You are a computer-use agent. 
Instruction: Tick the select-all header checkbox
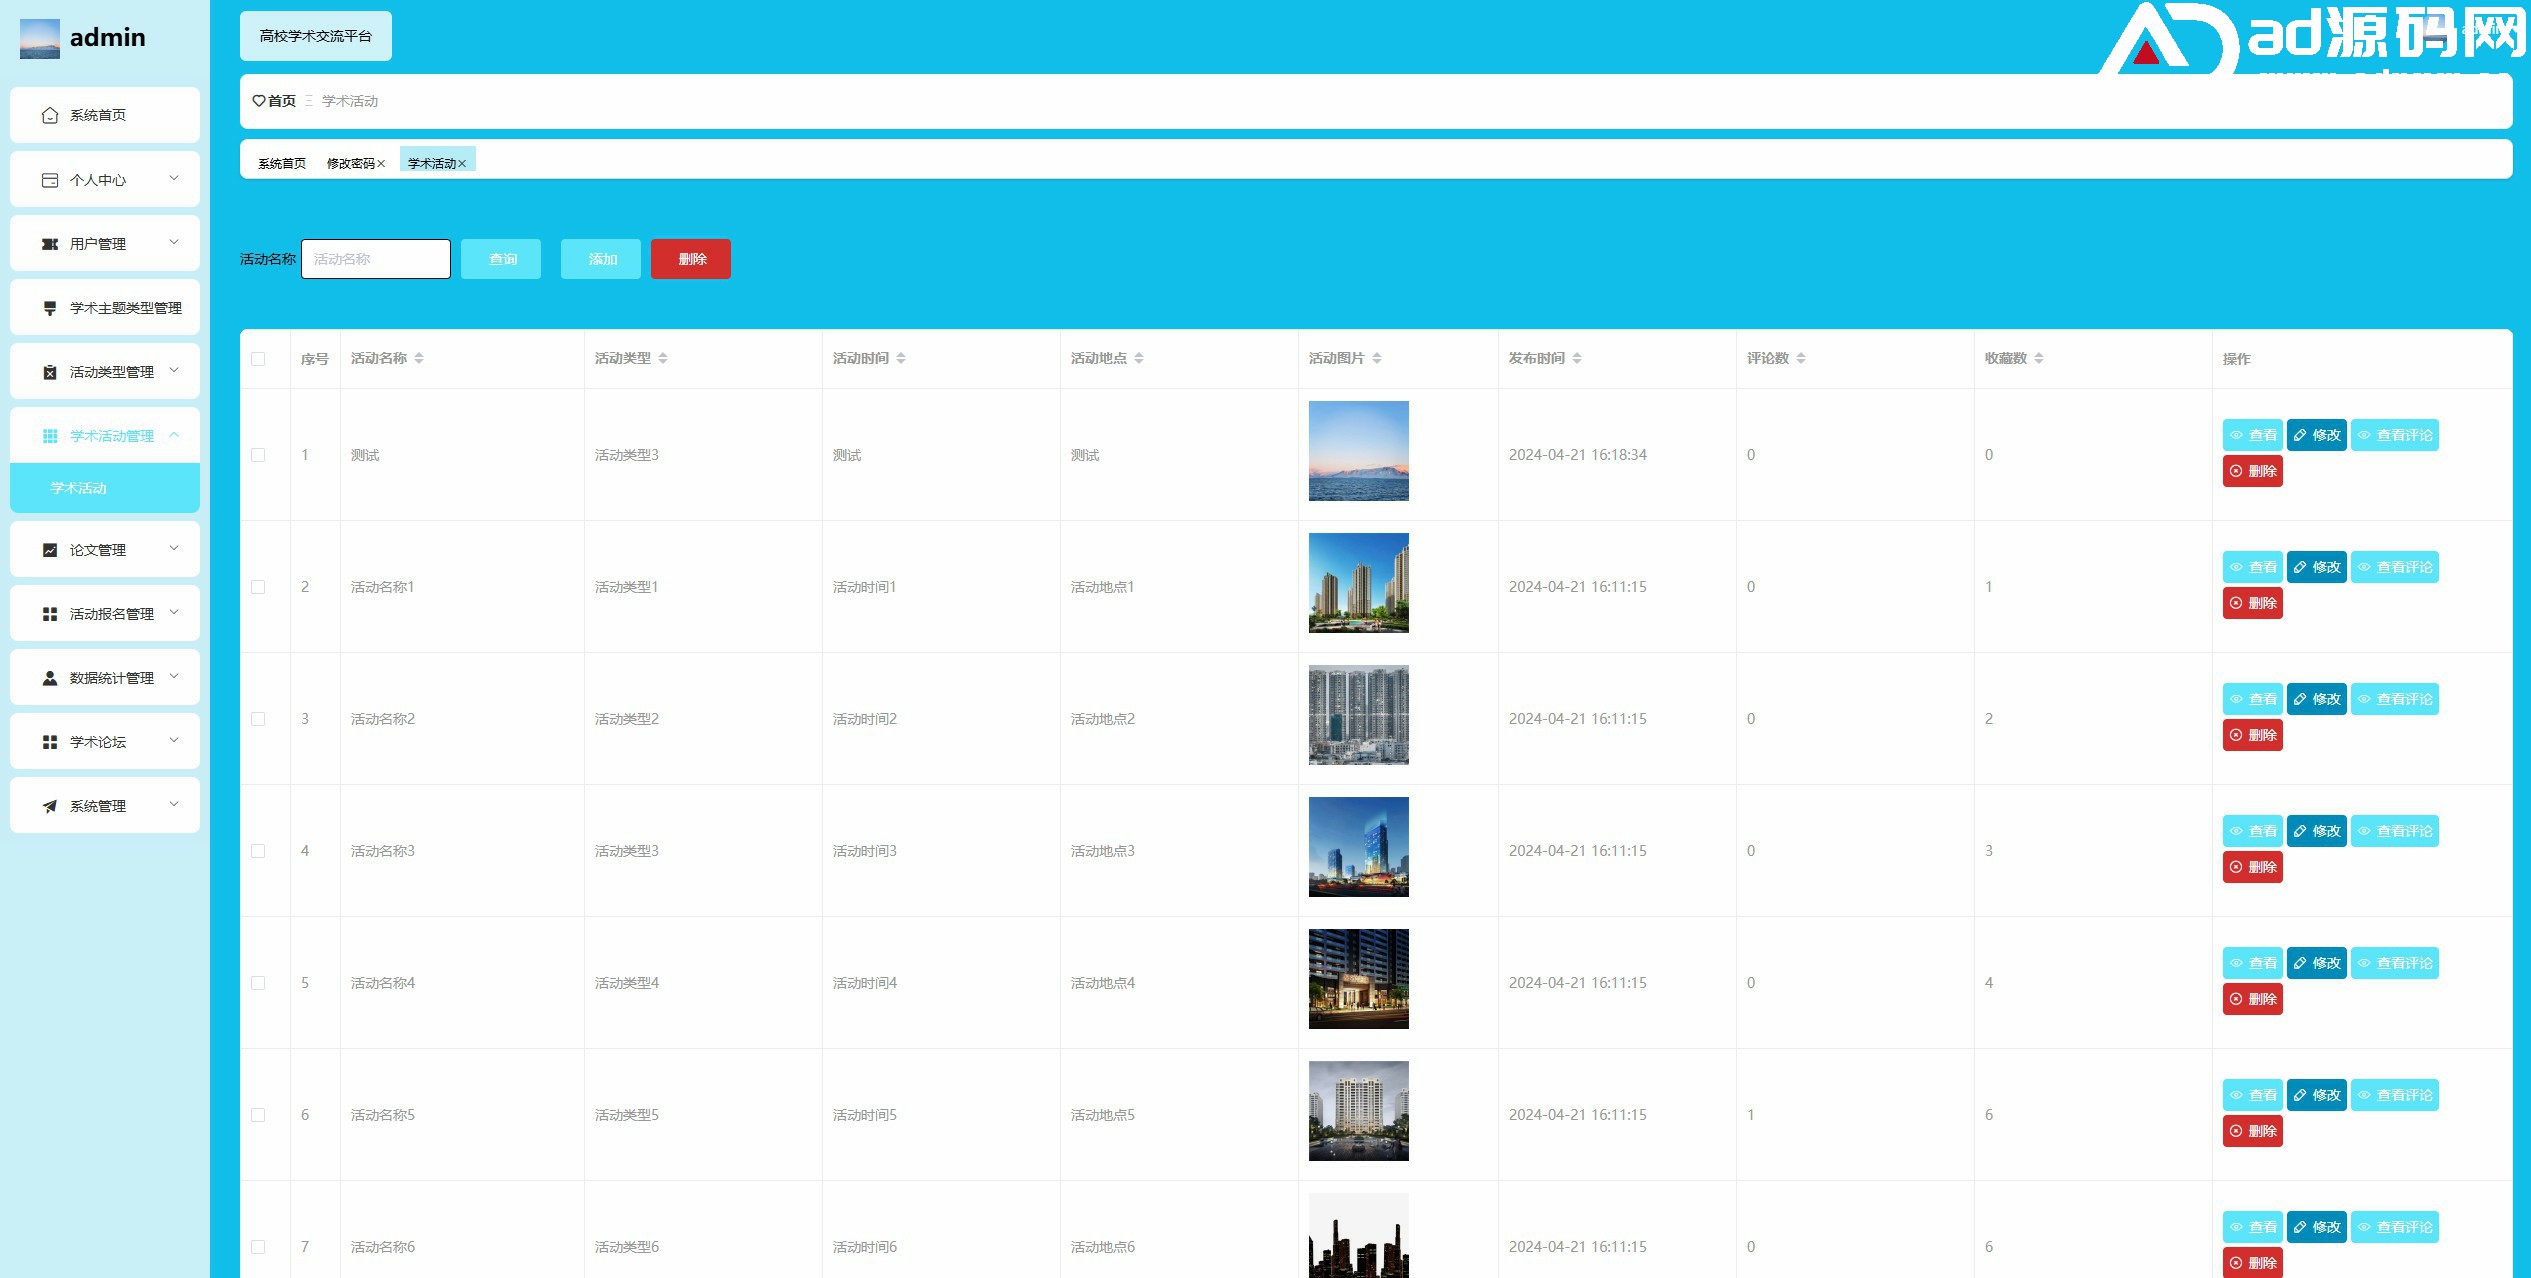pyautogui.click(x=258, y=359)
